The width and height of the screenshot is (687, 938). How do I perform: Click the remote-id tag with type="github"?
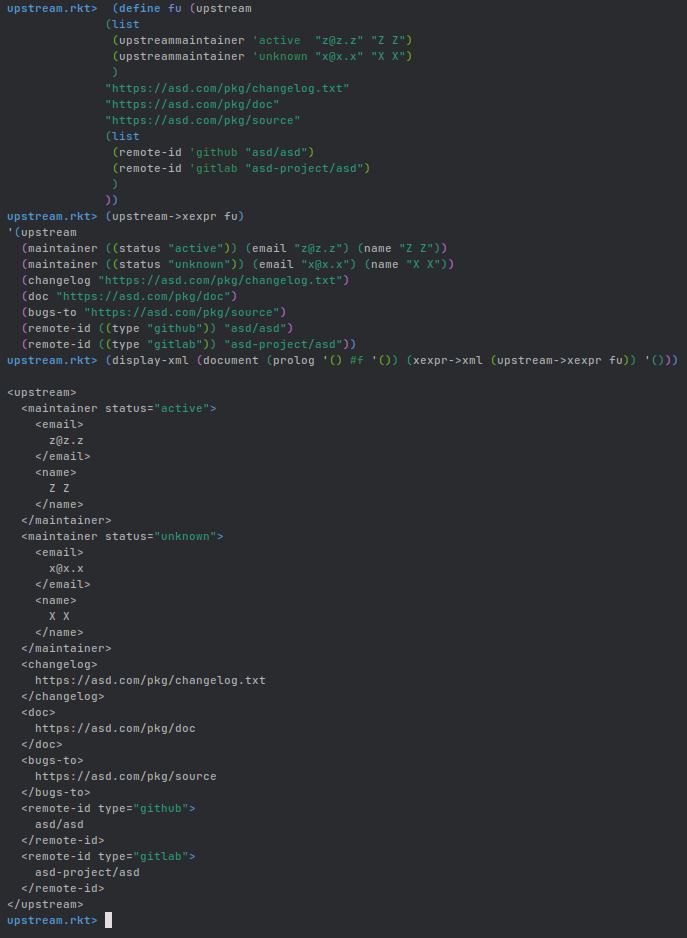coord(108,808)
